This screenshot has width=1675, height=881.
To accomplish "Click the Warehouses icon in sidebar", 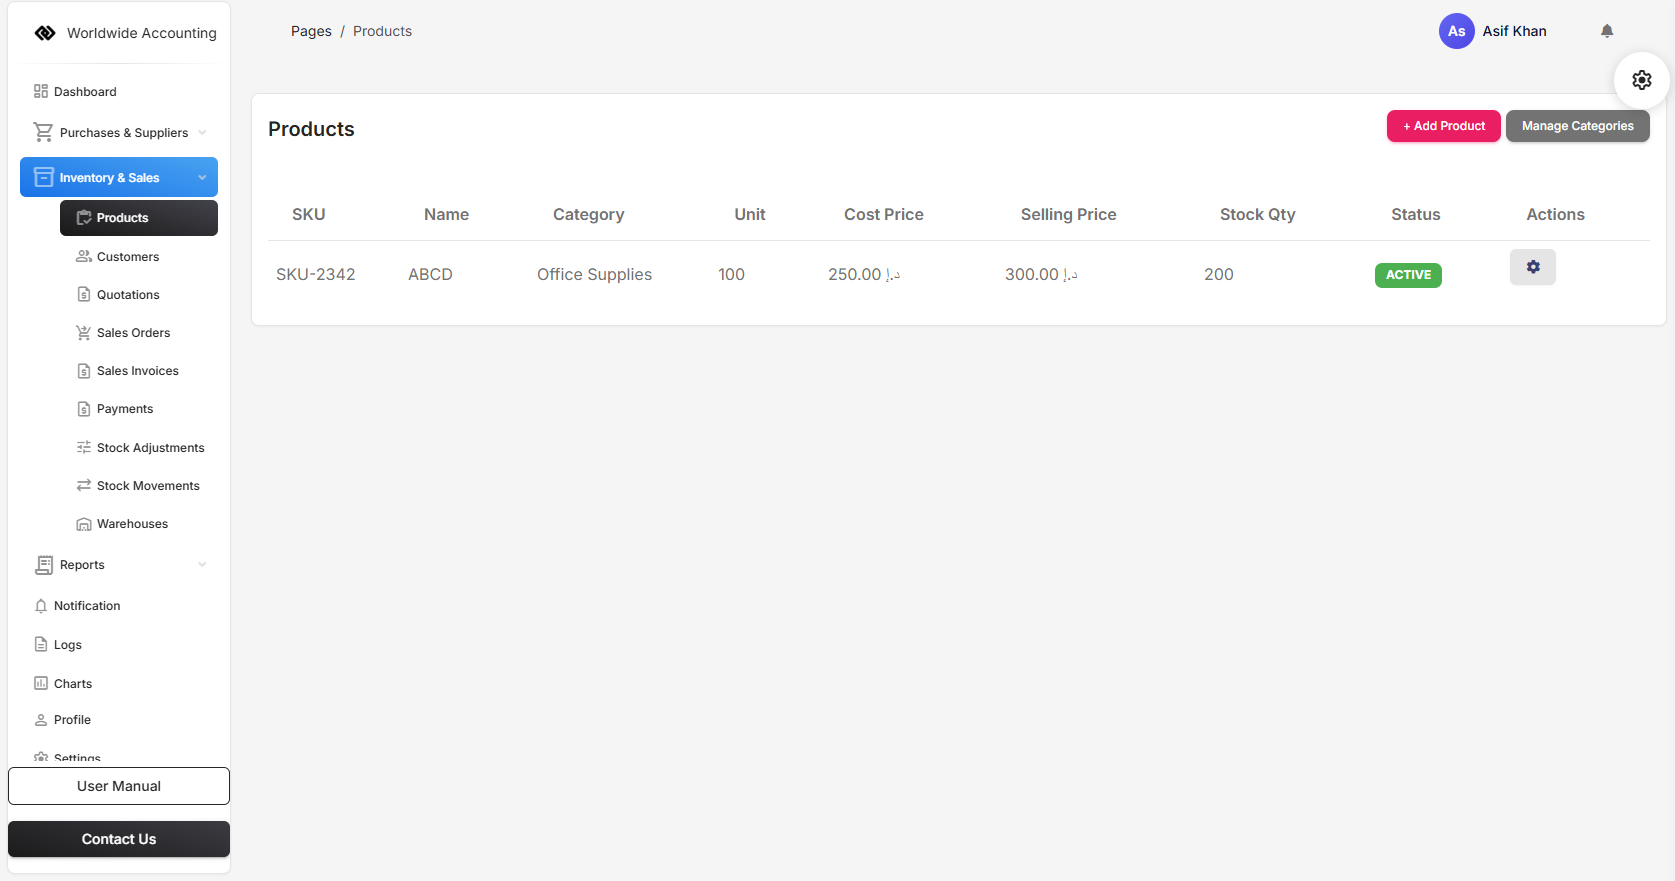I will pos(84,524).
